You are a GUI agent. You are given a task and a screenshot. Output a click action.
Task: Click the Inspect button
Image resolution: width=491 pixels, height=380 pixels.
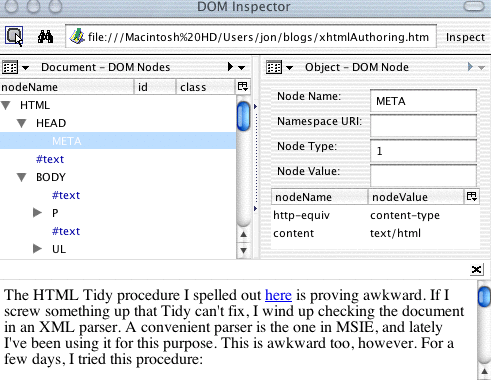click(465, 37)
